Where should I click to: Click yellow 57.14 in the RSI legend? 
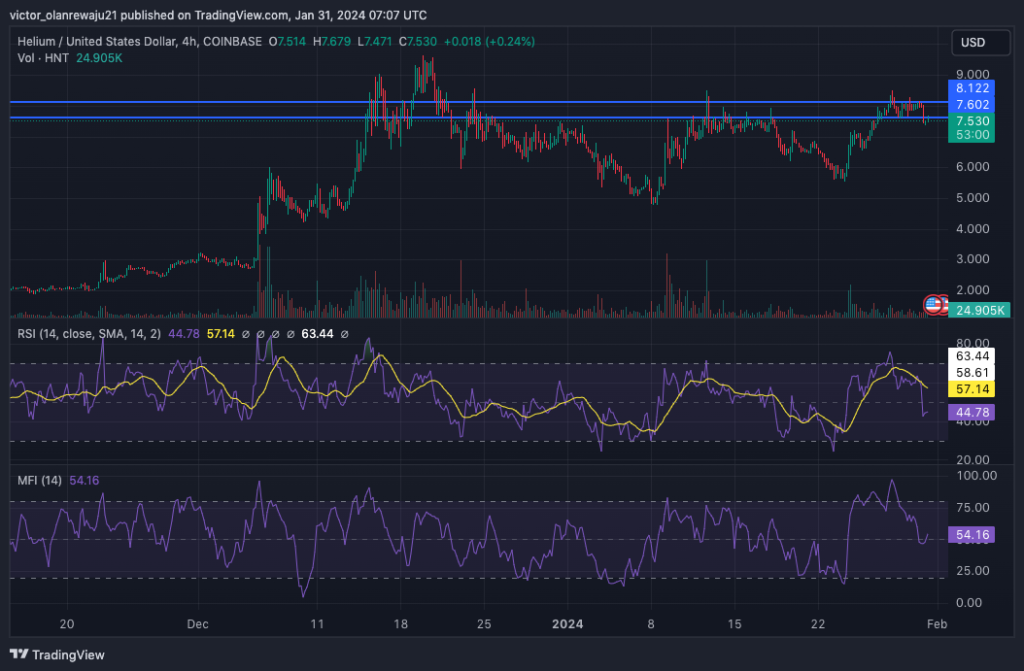click(221, 334)
